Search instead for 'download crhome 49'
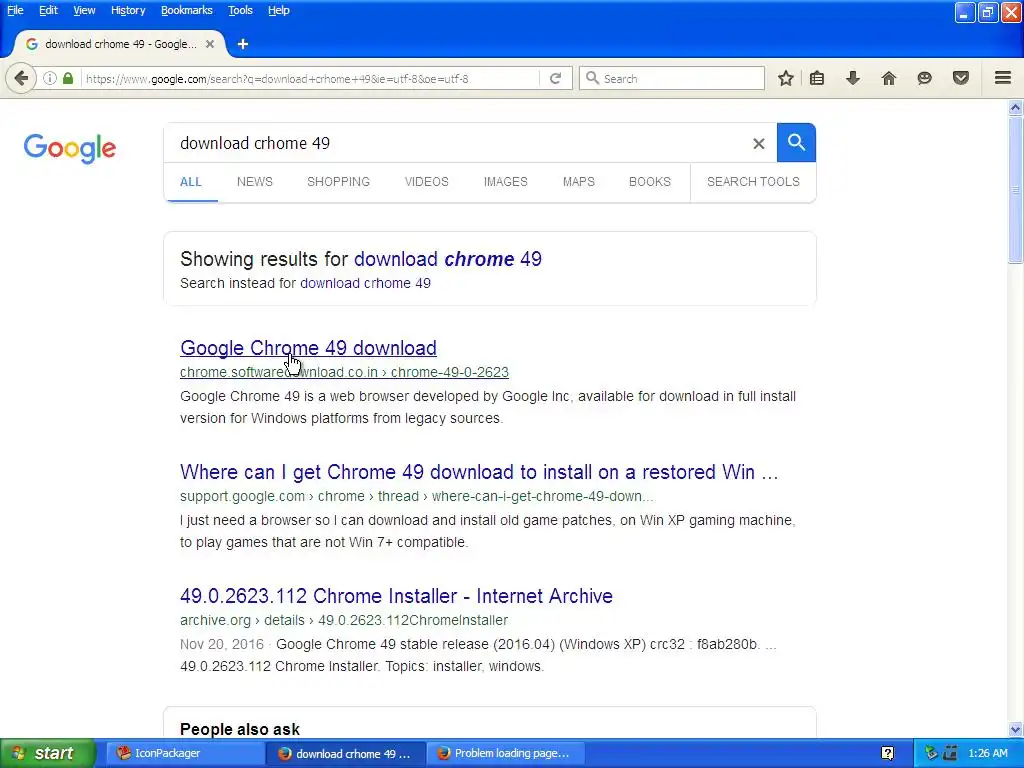This screenshot has height=768, width=1024. click(x=365, y=283)
